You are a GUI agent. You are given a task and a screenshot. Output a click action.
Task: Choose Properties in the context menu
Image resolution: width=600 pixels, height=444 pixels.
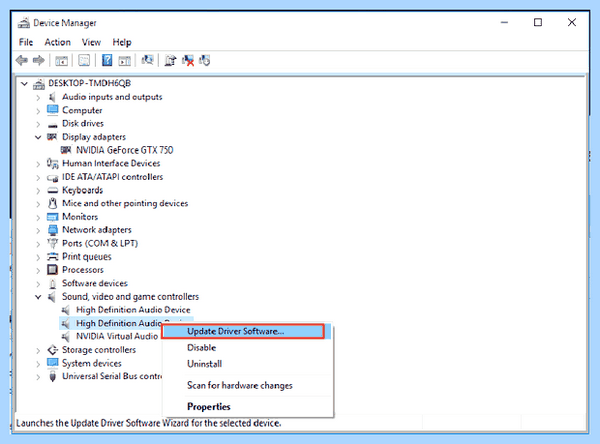[x=248, y=406]
